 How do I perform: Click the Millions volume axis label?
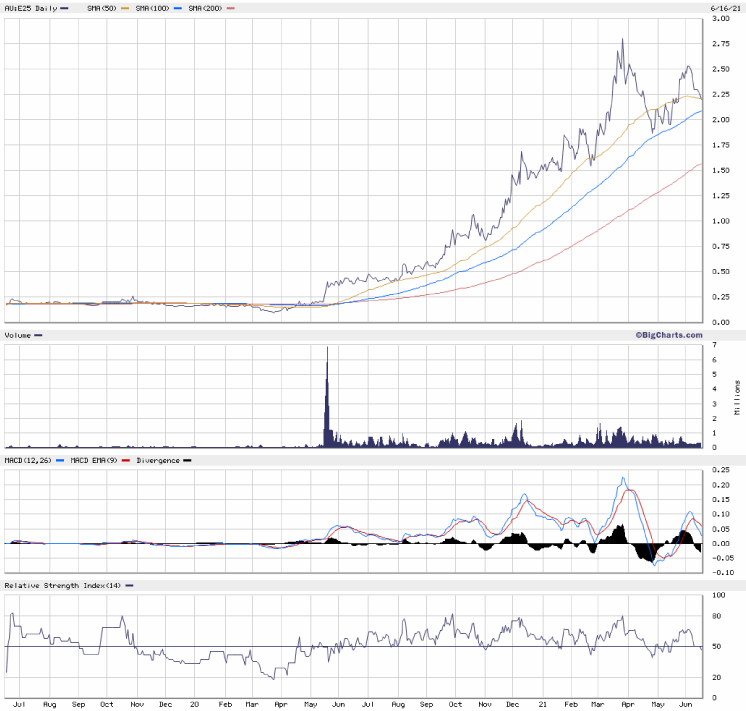(737, 397)
